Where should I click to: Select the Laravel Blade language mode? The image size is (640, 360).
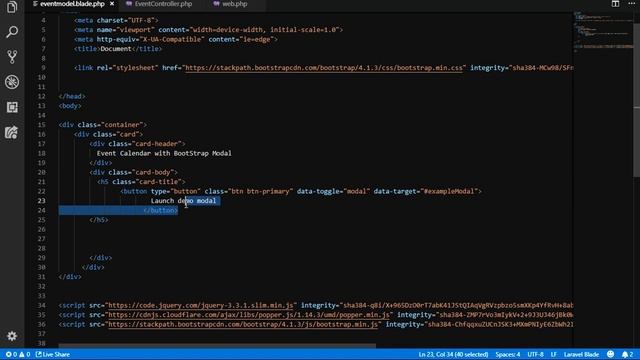(581, 354)
